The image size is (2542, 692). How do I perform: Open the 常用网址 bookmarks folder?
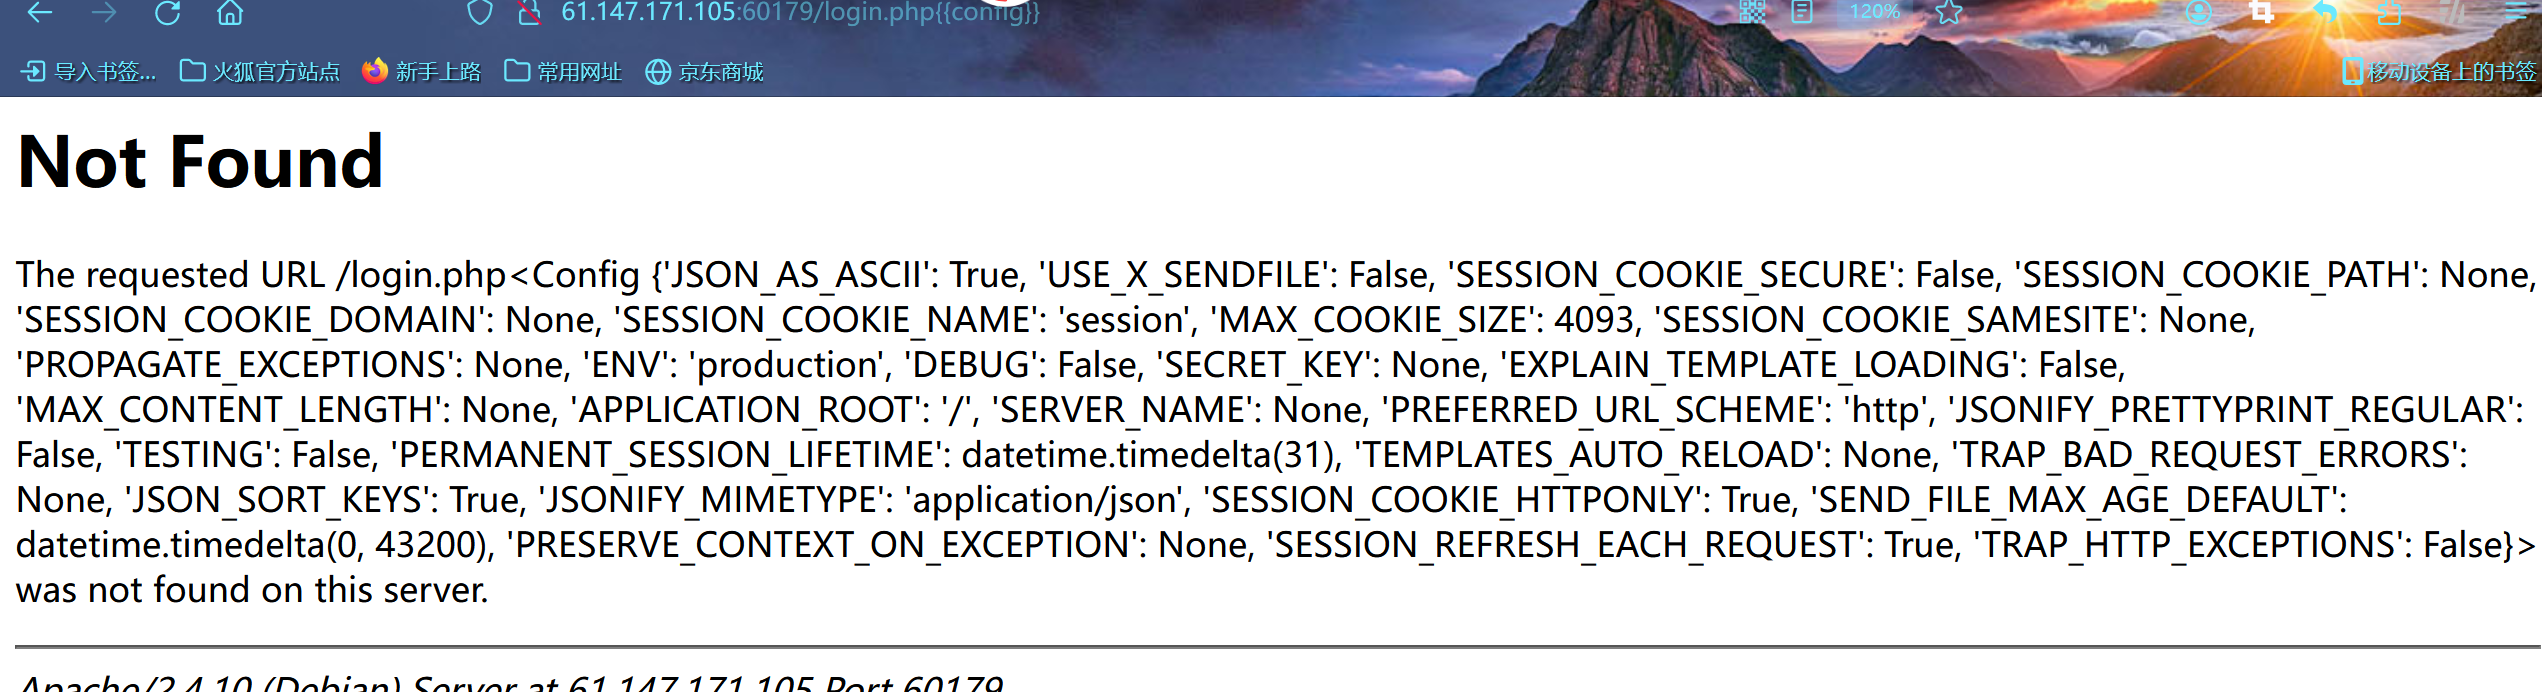[x=563, y=72]
